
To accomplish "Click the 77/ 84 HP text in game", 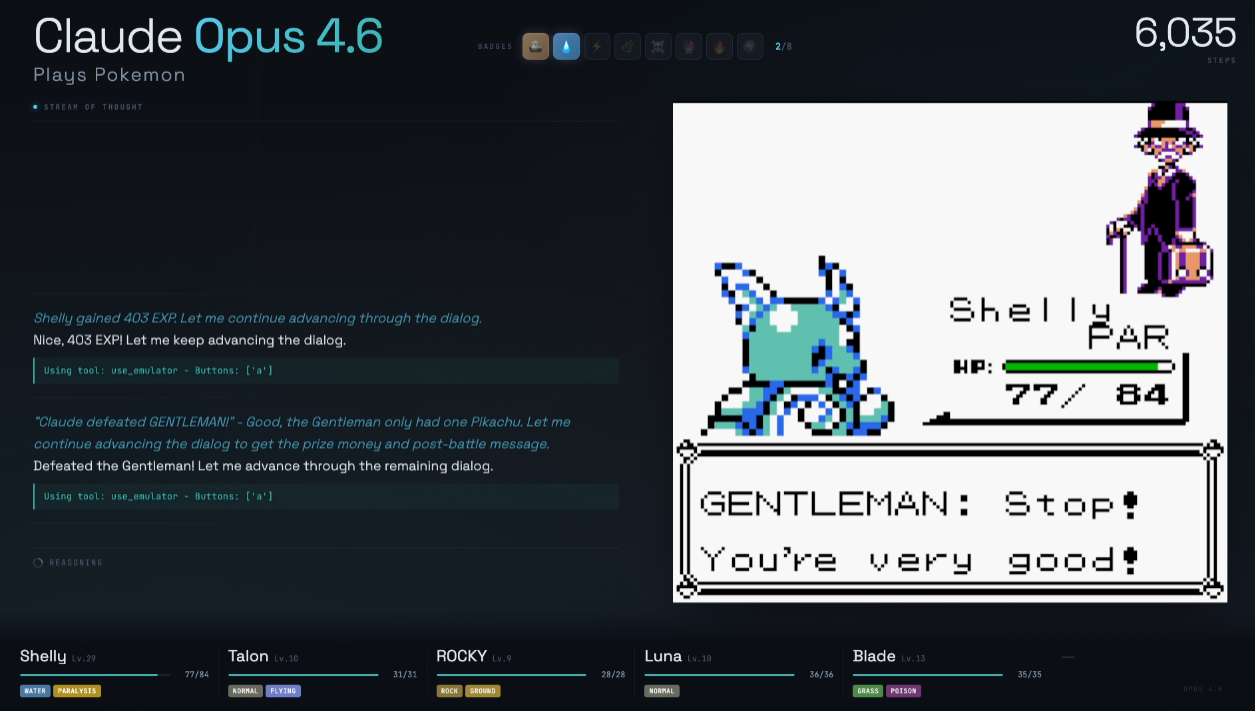I will coord(1087,394).
